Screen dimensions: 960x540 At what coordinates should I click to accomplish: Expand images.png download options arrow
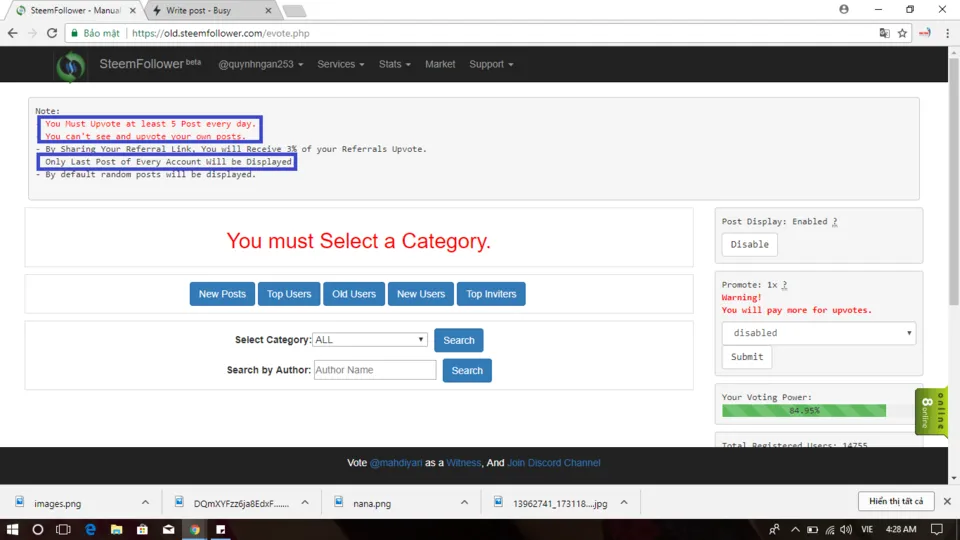click(145, 503)
